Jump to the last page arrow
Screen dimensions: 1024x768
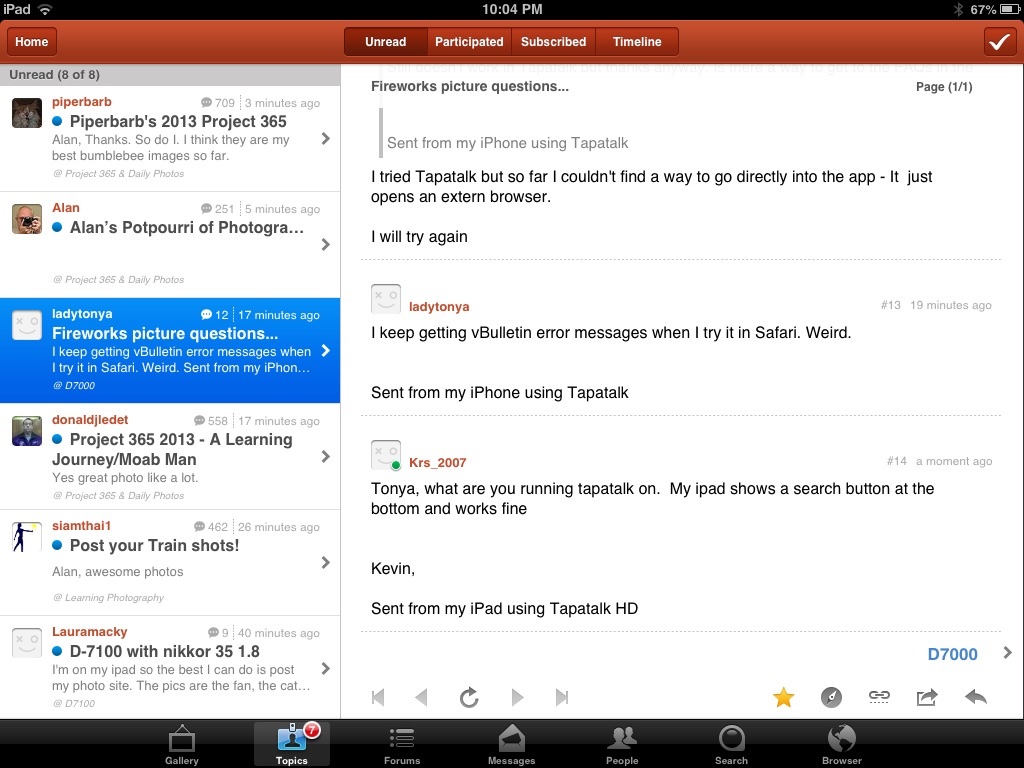click(x=561, y=698)
